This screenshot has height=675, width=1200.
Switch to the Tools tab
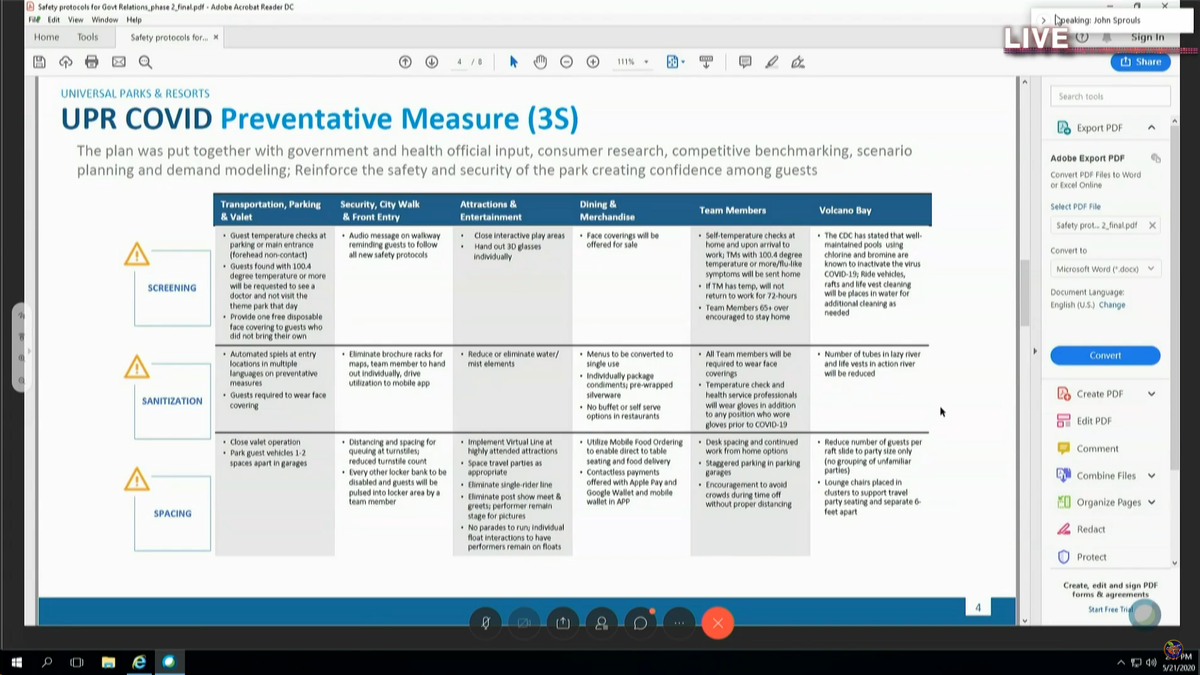[x=88, y=38]
